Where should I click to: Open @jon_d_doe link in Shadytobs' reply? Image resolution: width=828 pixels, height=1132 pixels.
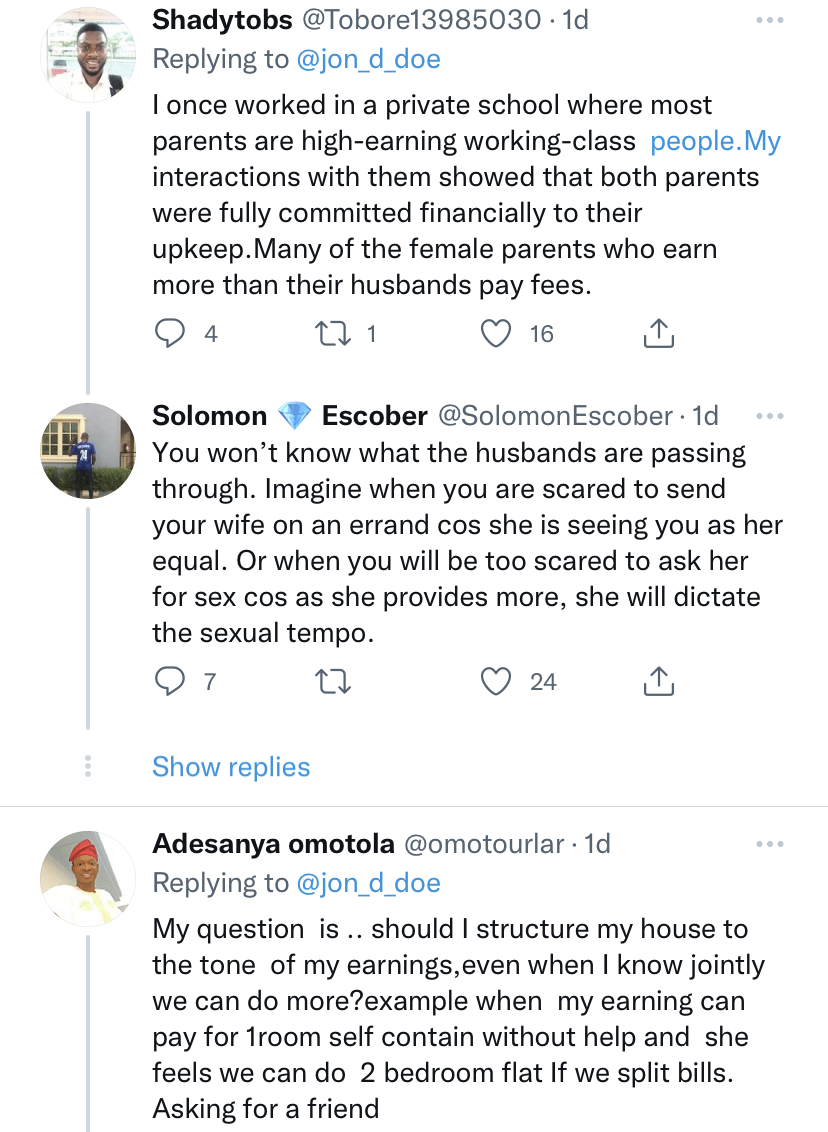(368, 60)
